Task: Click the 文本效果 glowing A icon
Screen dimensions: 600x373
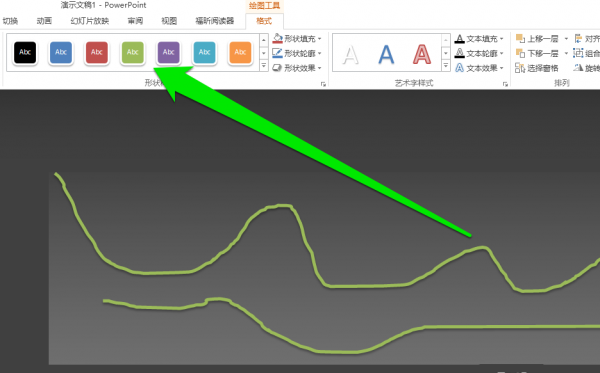Action: click(460, 68)
